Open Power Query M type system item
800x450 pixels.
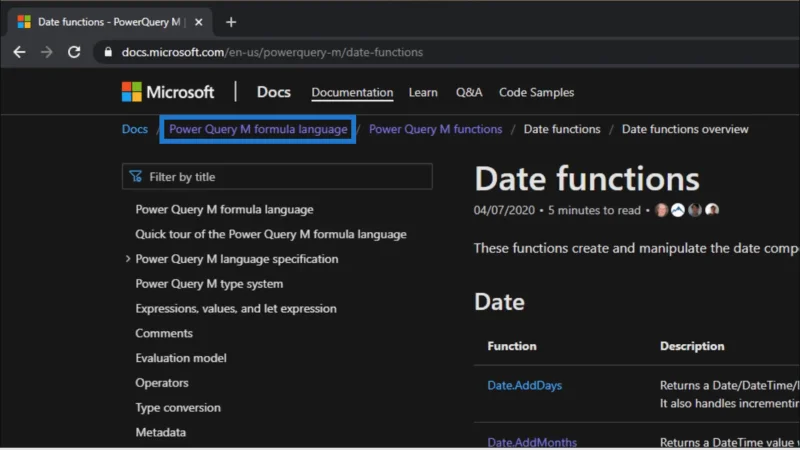click(209, 284)
